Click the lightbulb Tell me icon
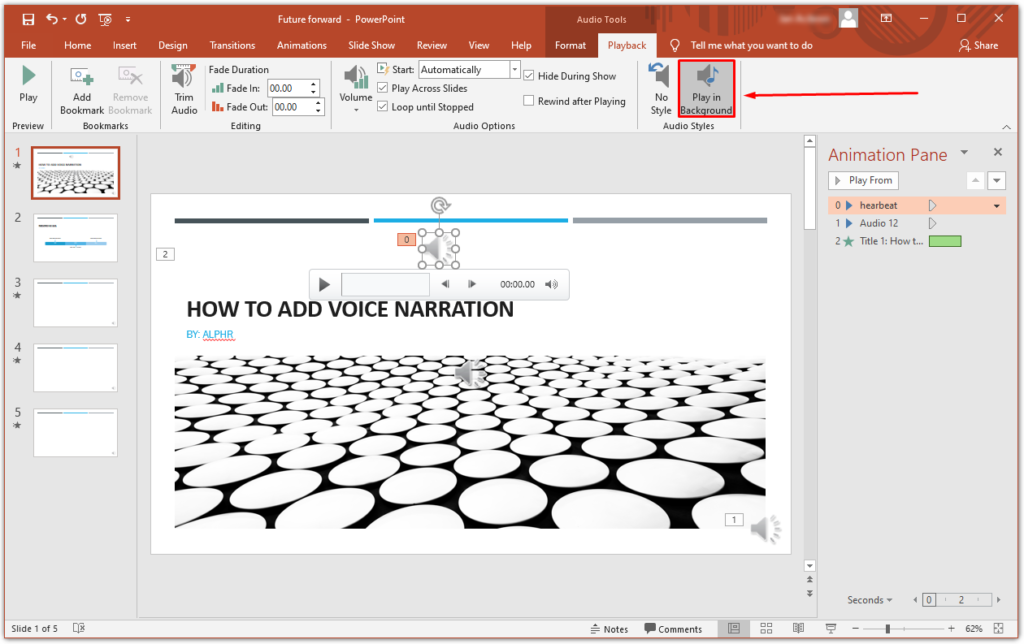The image size is (1024, 644). 675,45
